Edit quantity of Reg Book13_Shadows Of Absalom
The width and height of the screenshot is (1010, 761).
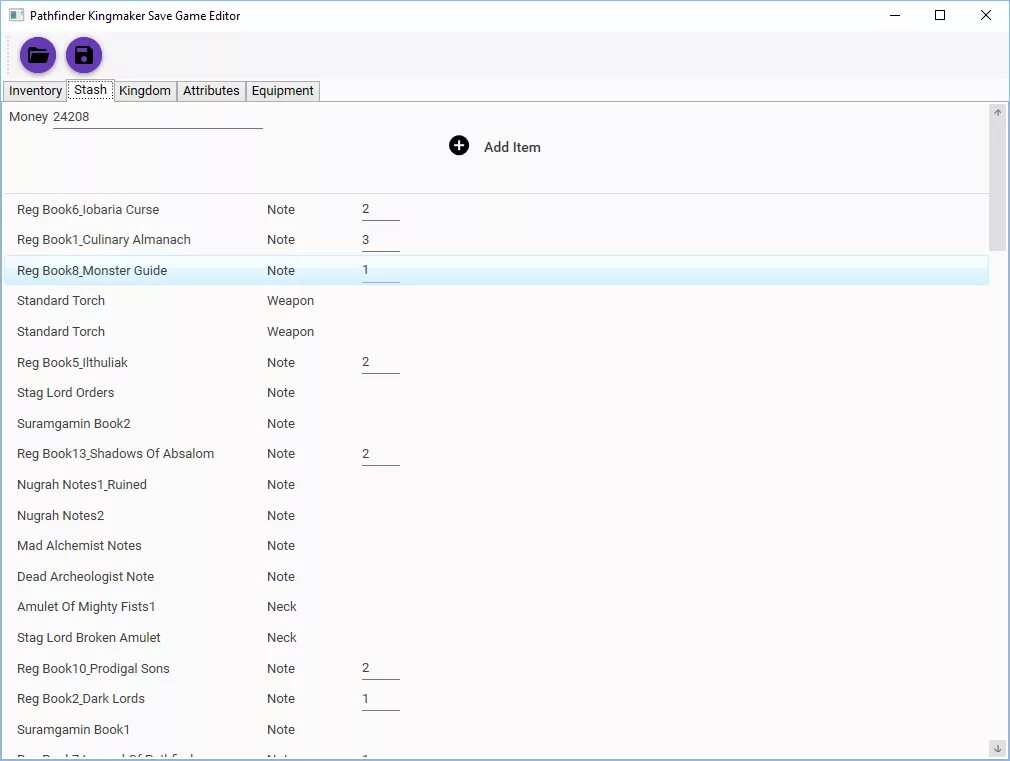(381, 454)
